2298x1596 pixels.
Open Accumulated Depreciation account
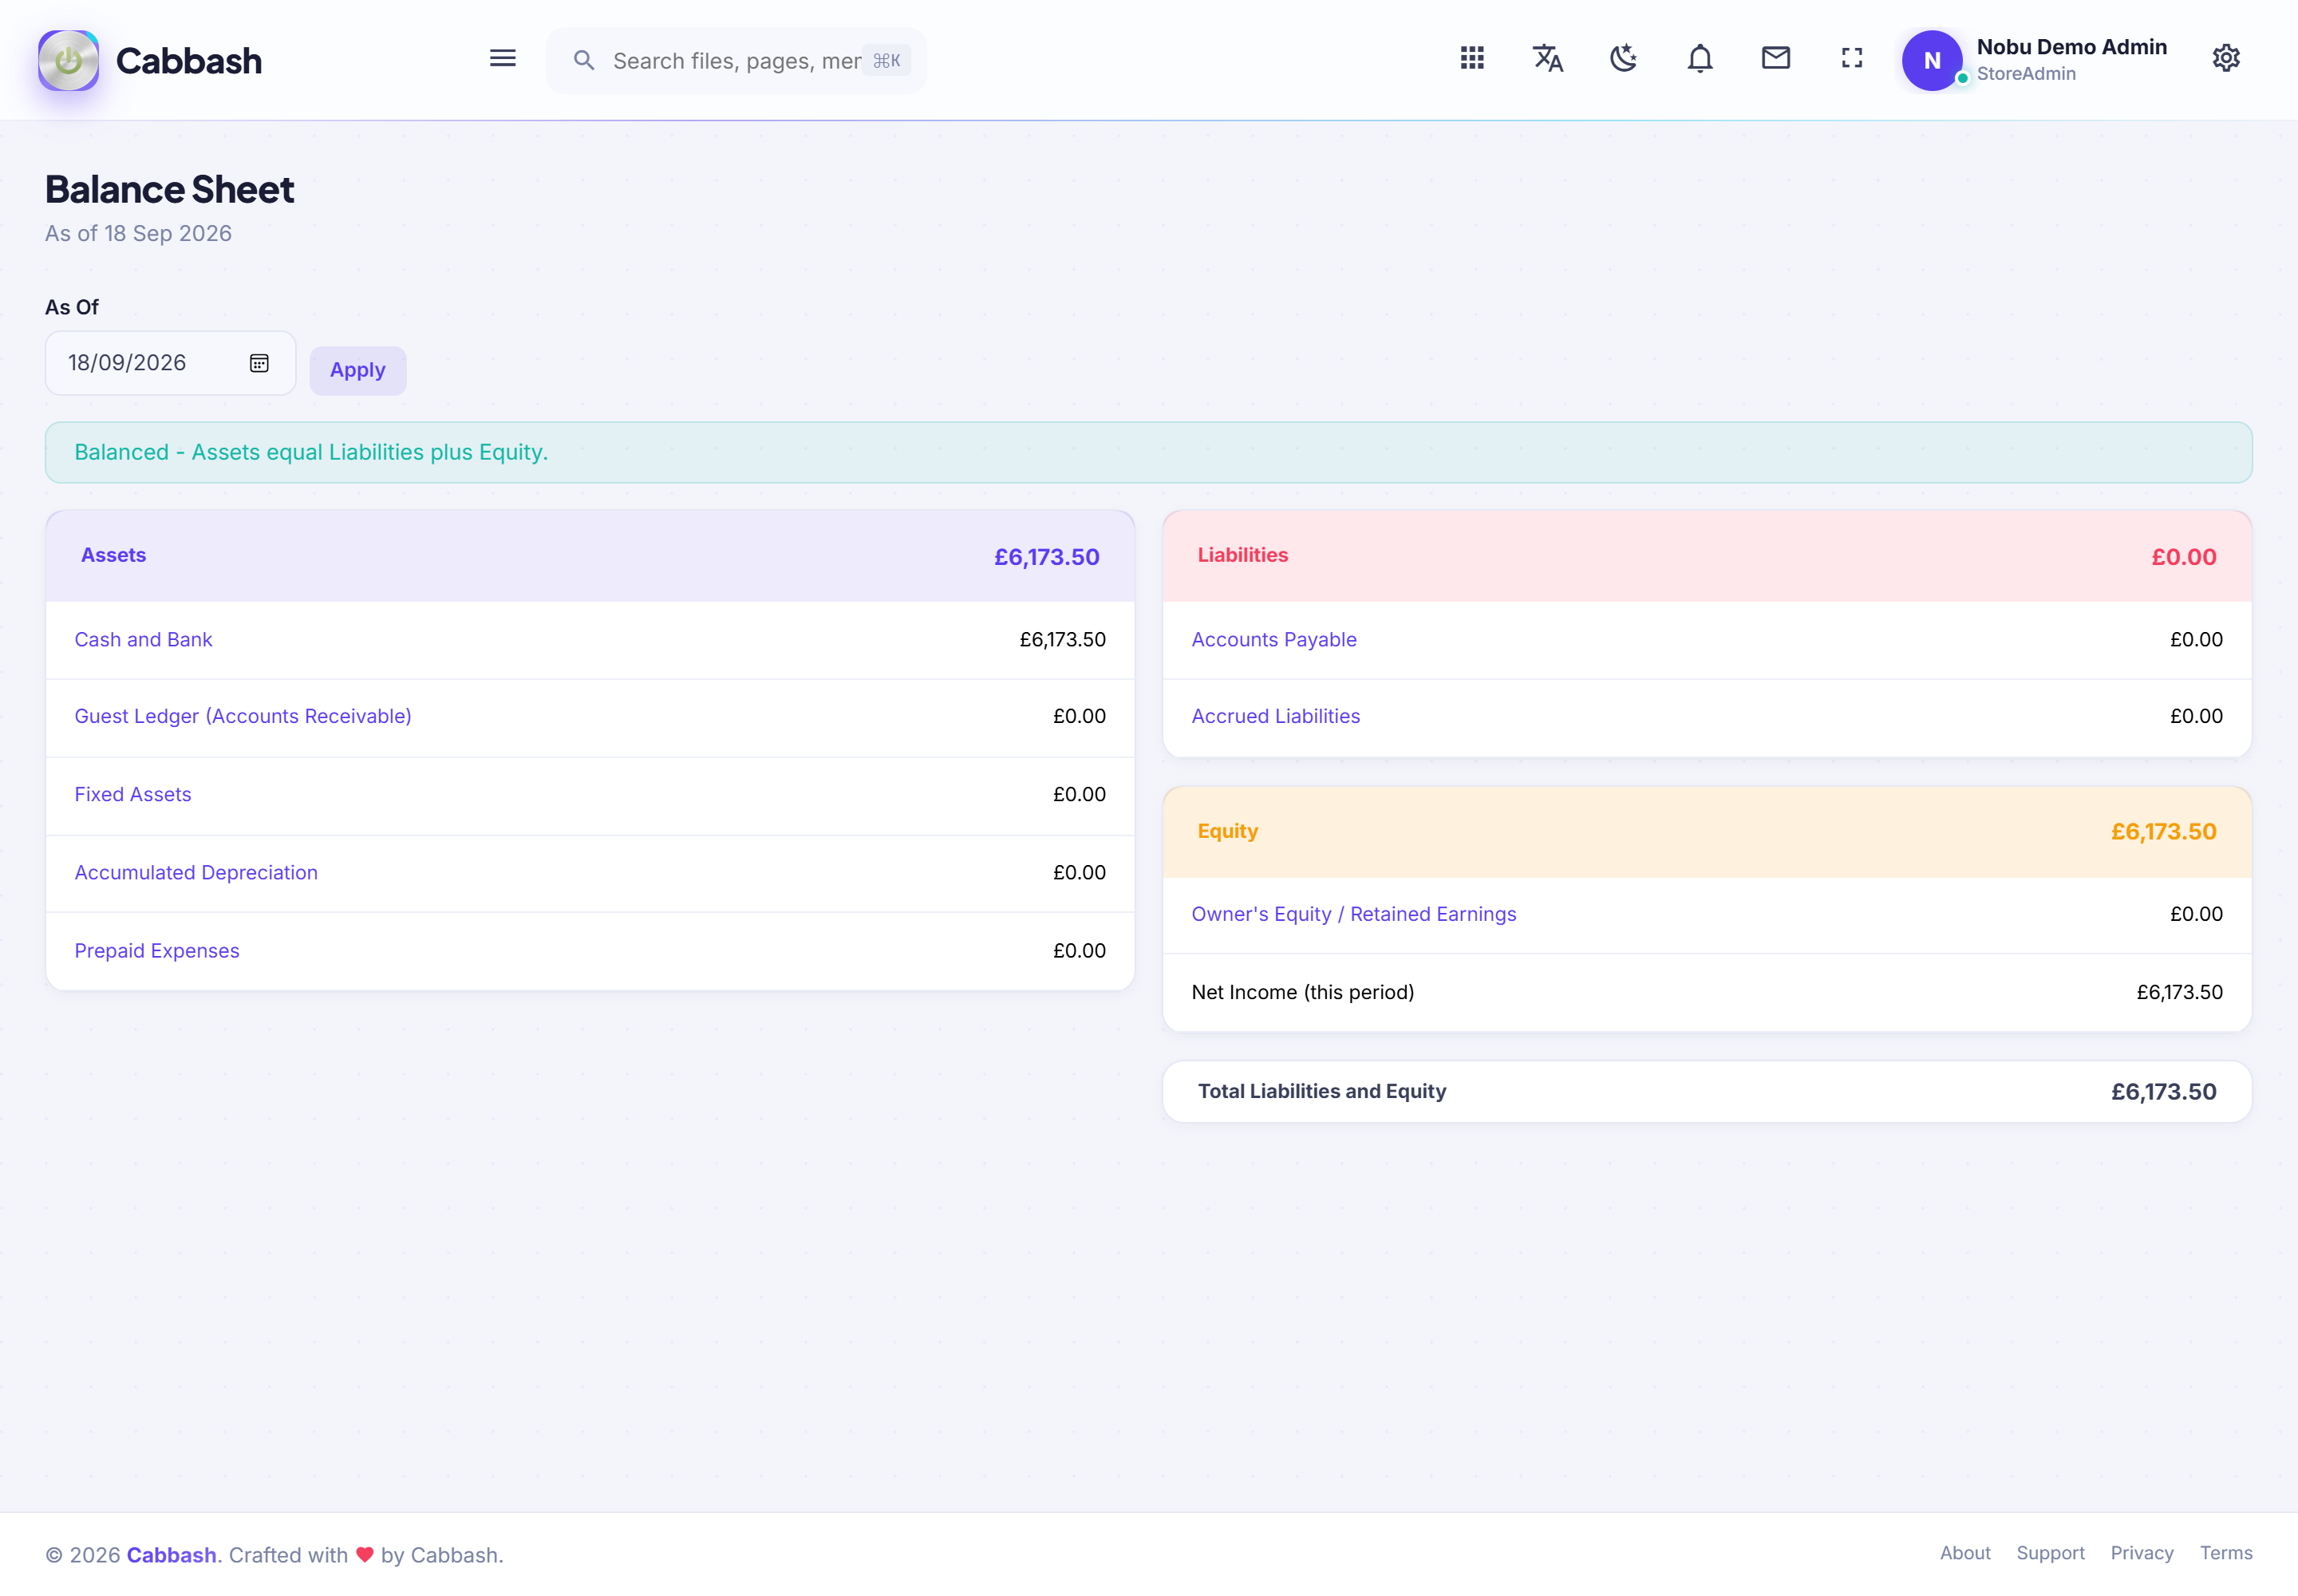point(196,872)
